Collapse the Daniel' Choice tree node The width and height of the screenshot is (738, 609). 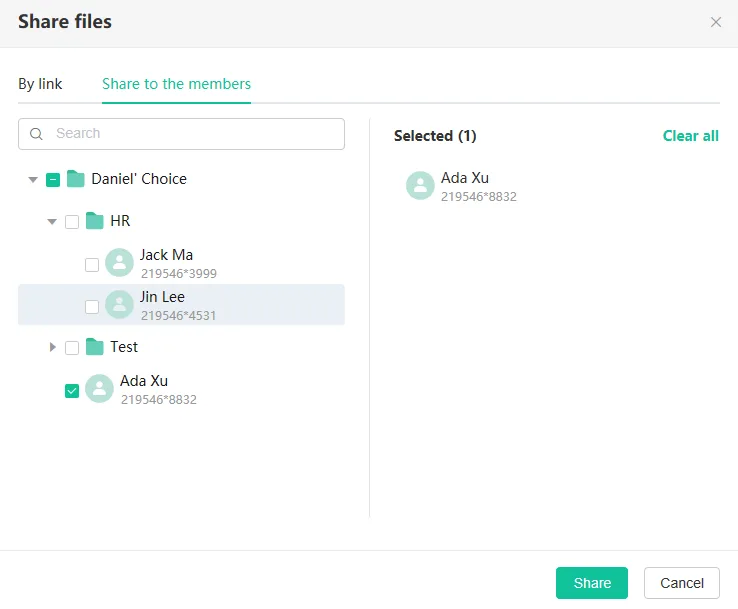pos(33,180)
